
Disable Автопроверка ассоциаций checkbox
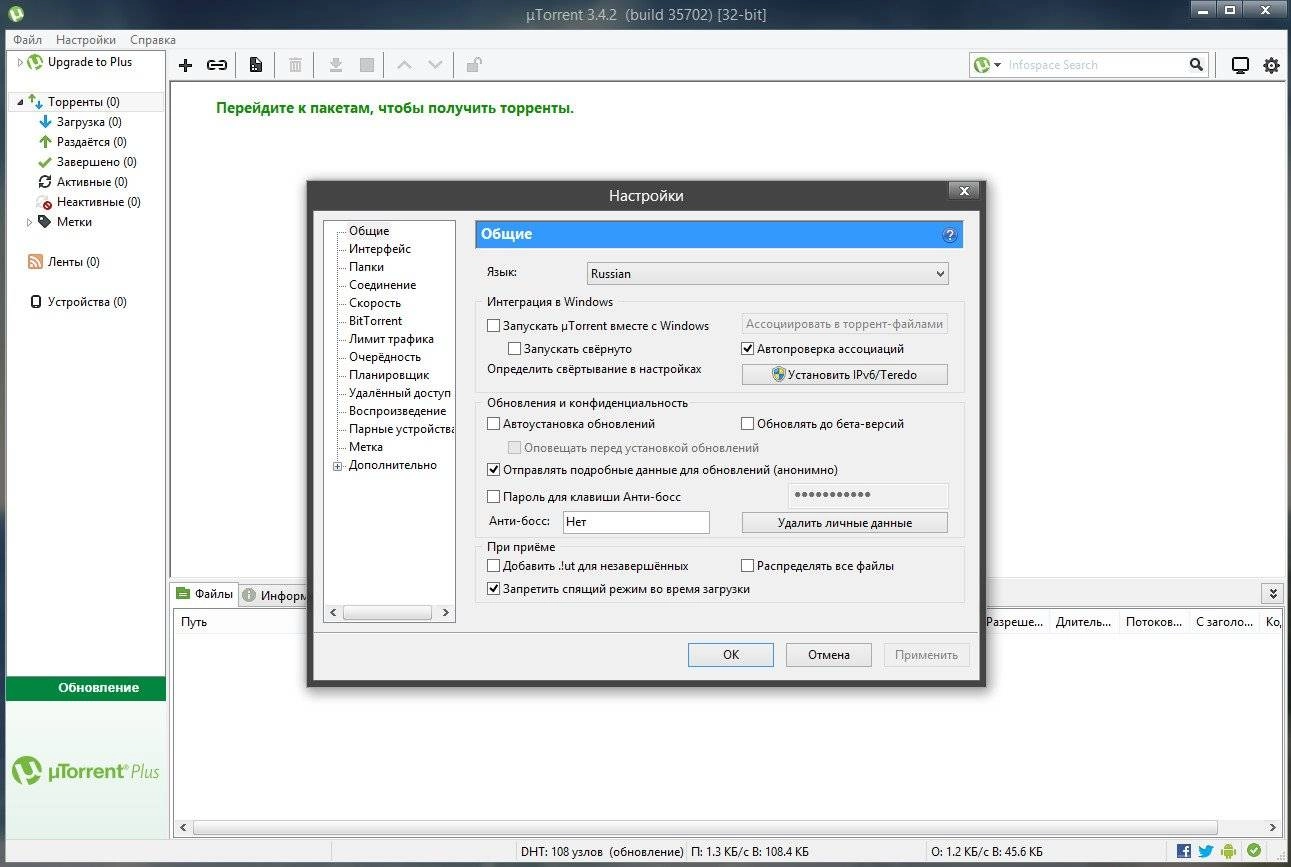click(x=747, y=349)
